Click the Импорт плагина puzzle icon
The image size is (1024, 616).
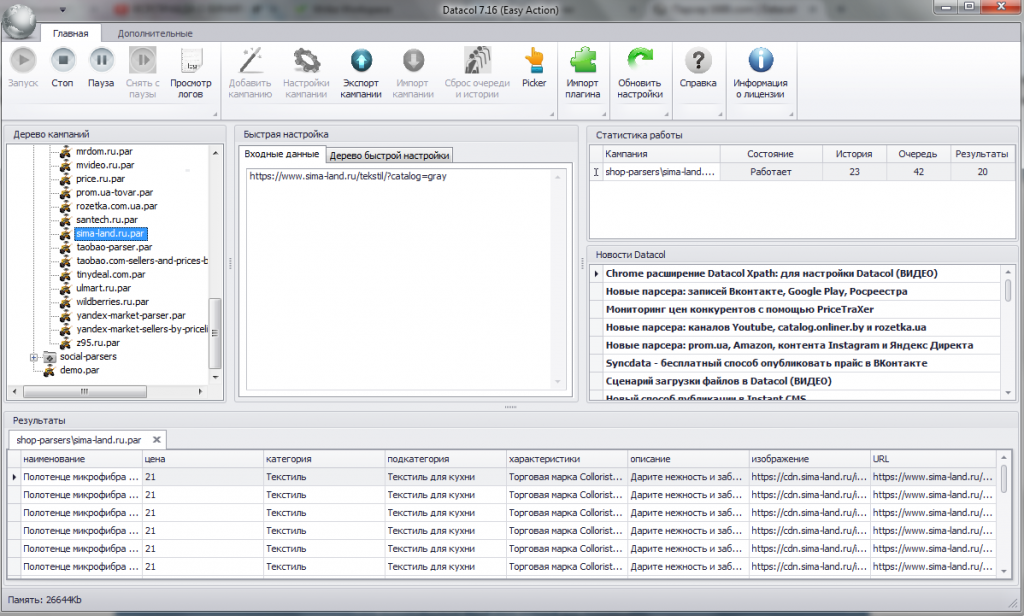[x=583, y=62]
